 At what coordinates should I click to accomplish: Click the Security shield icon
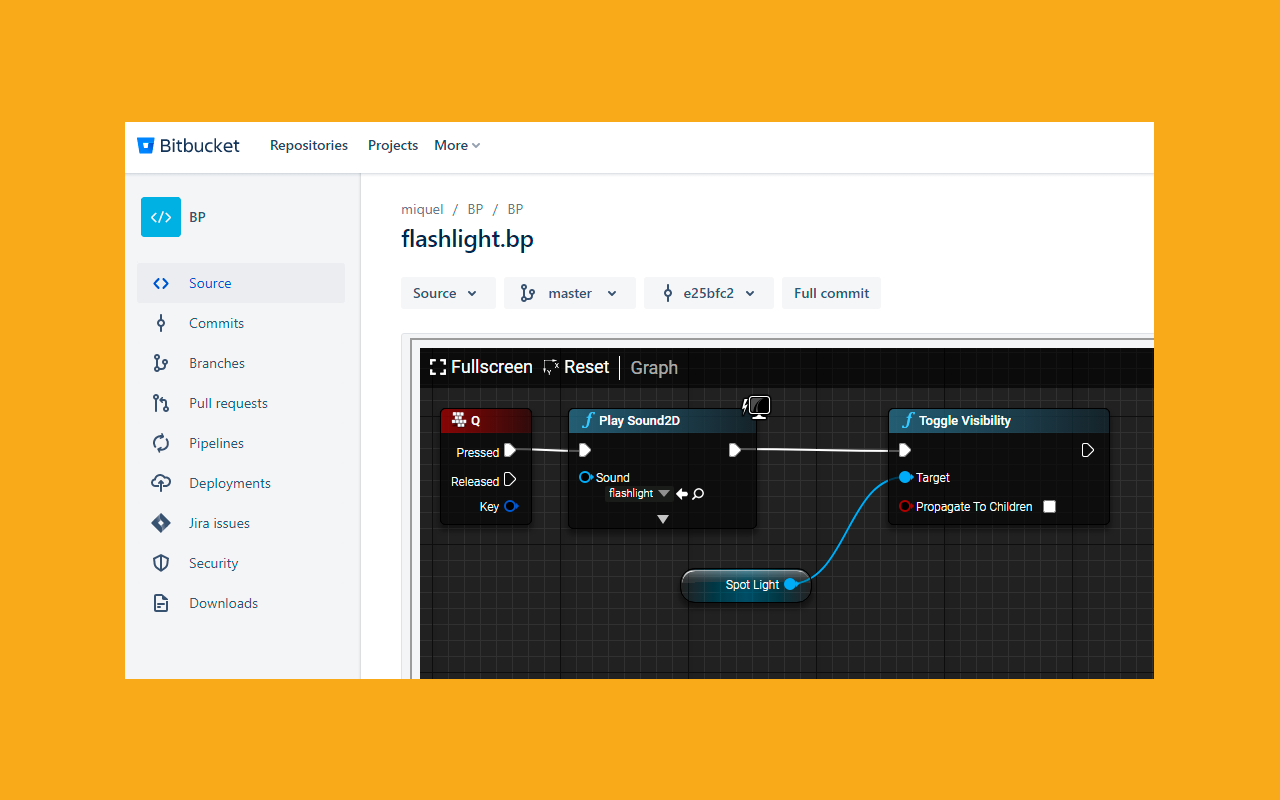point(161,563)
